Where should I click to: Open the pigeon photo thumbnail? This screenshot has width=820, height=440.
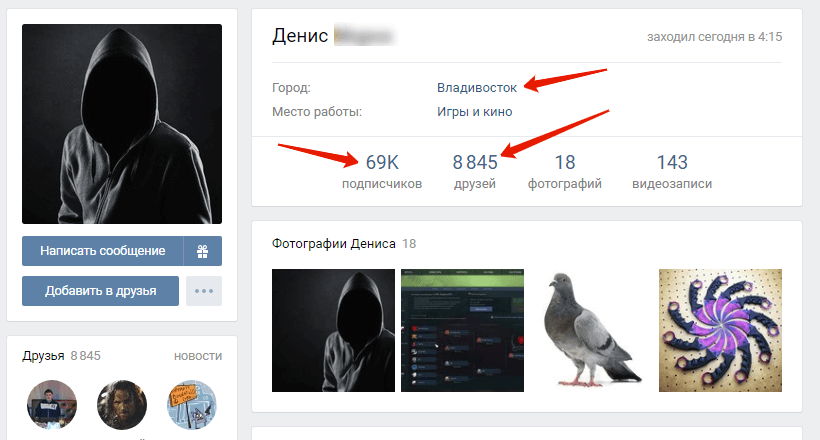[x=591, y=331]
